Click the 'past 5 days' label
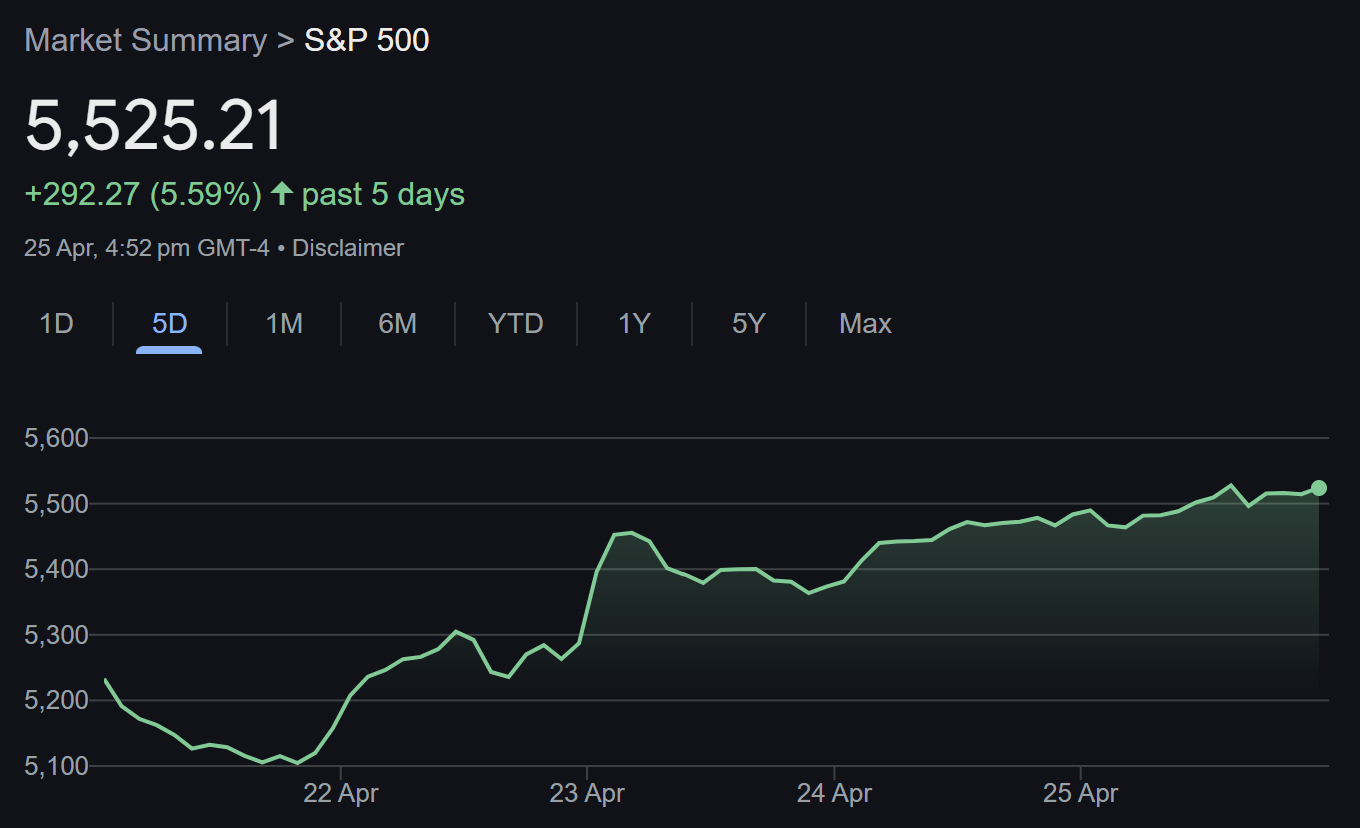1360x828 pixels. click(x=383, y=194)
